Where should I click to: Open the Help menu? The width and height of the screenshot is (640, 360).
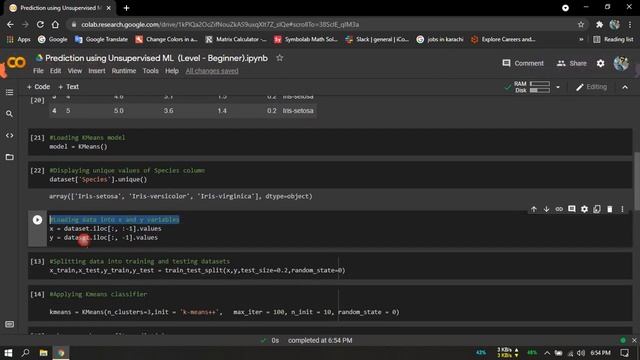click(x=172, y=71)
